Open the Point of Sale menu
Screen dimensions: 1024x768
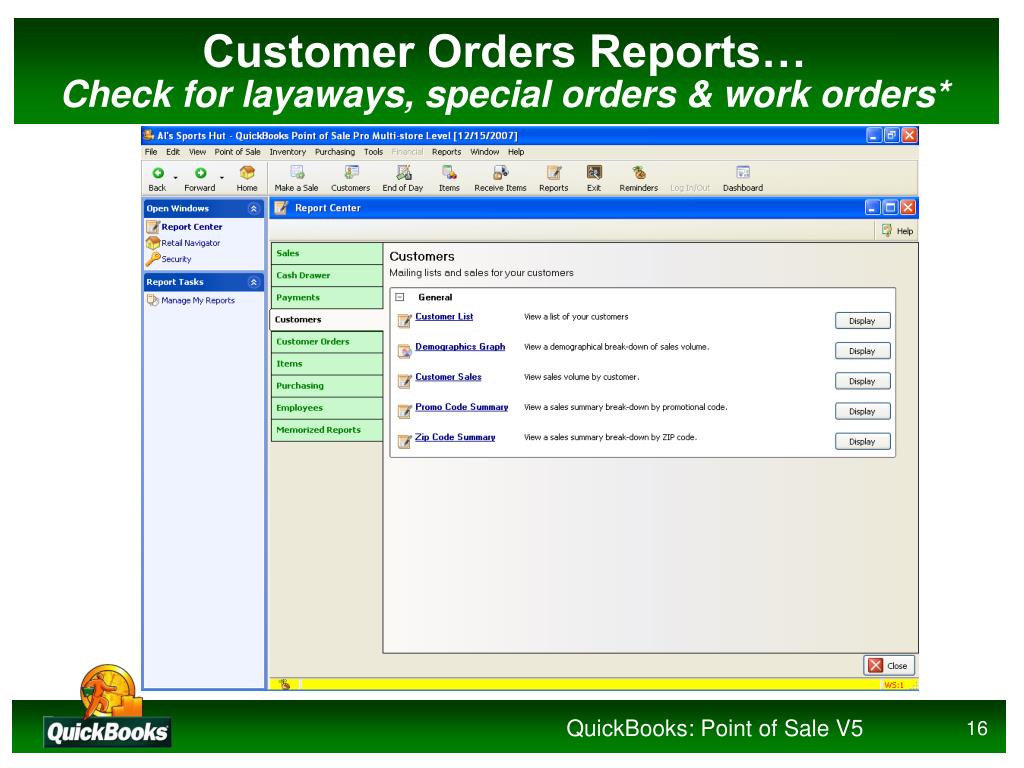click(238, 152)
